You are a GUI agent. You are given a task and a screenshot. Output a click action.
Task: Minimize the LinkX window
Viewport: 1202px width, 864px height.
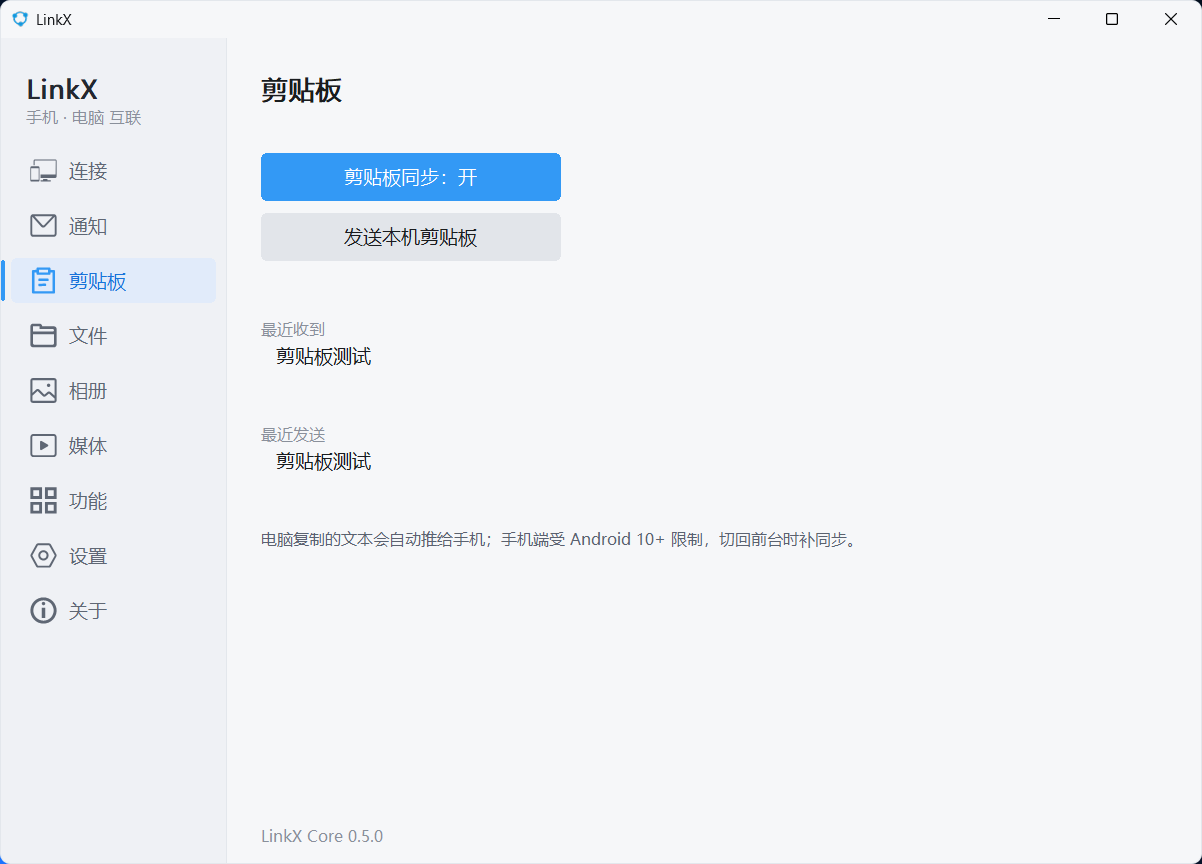pyautogui.click(x=1052, y=19)
